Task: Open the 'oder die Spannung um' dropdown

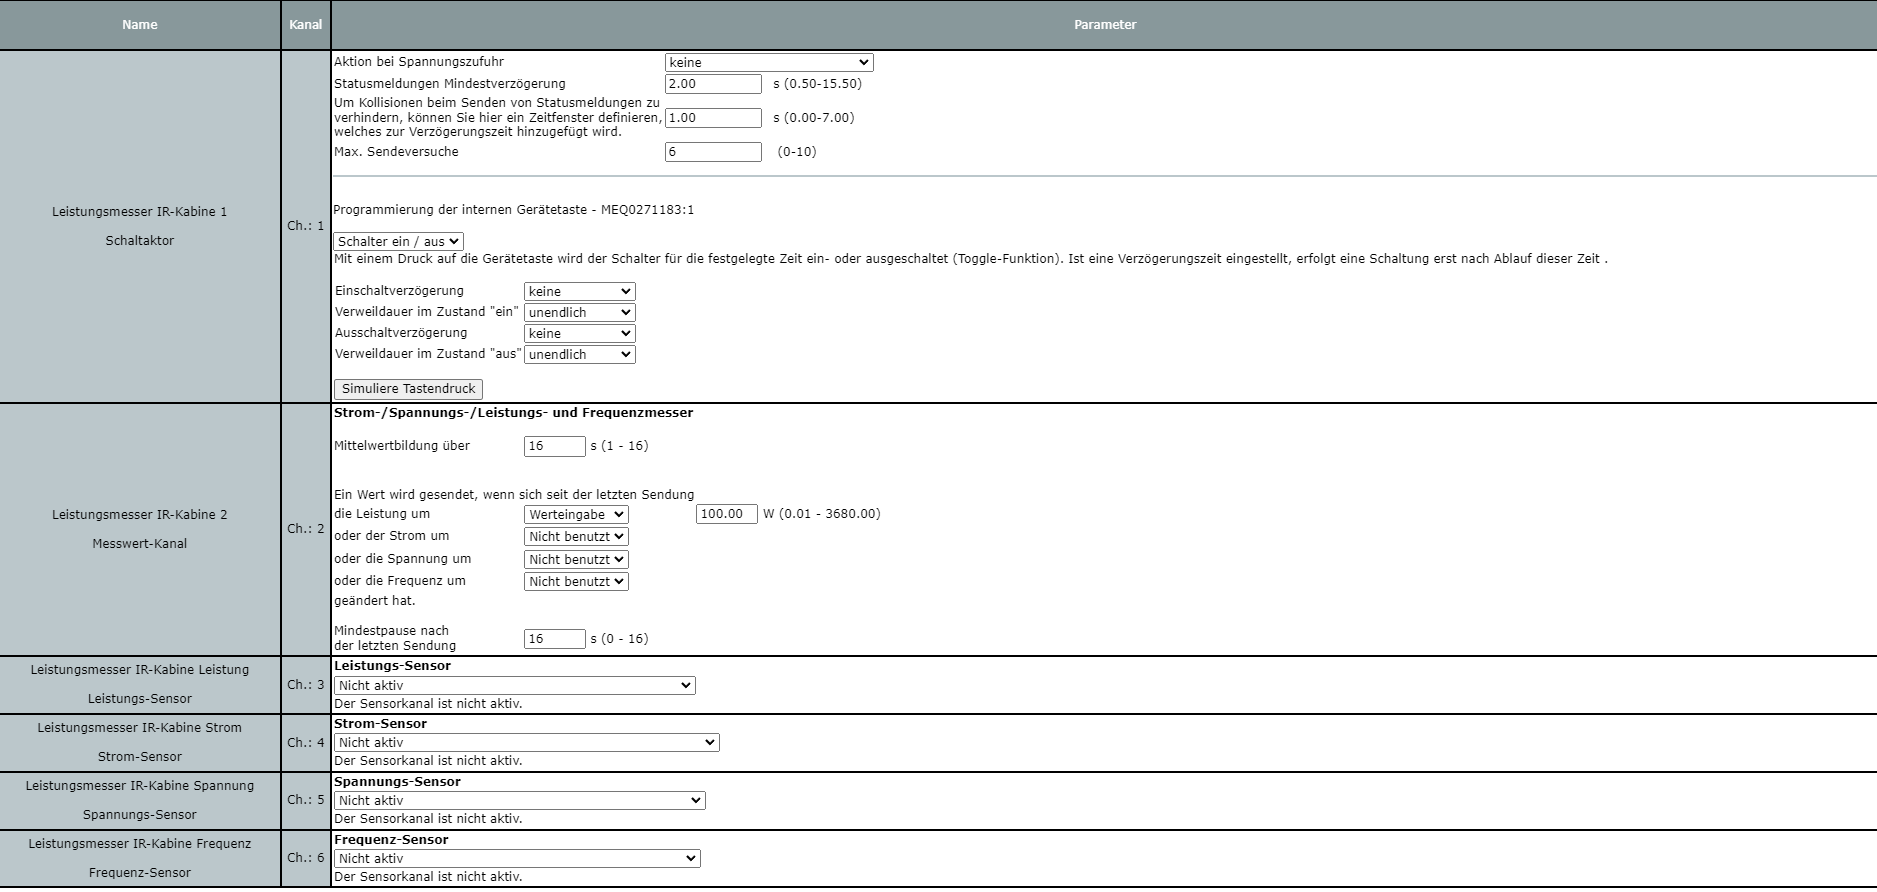Action: (576, 560)
